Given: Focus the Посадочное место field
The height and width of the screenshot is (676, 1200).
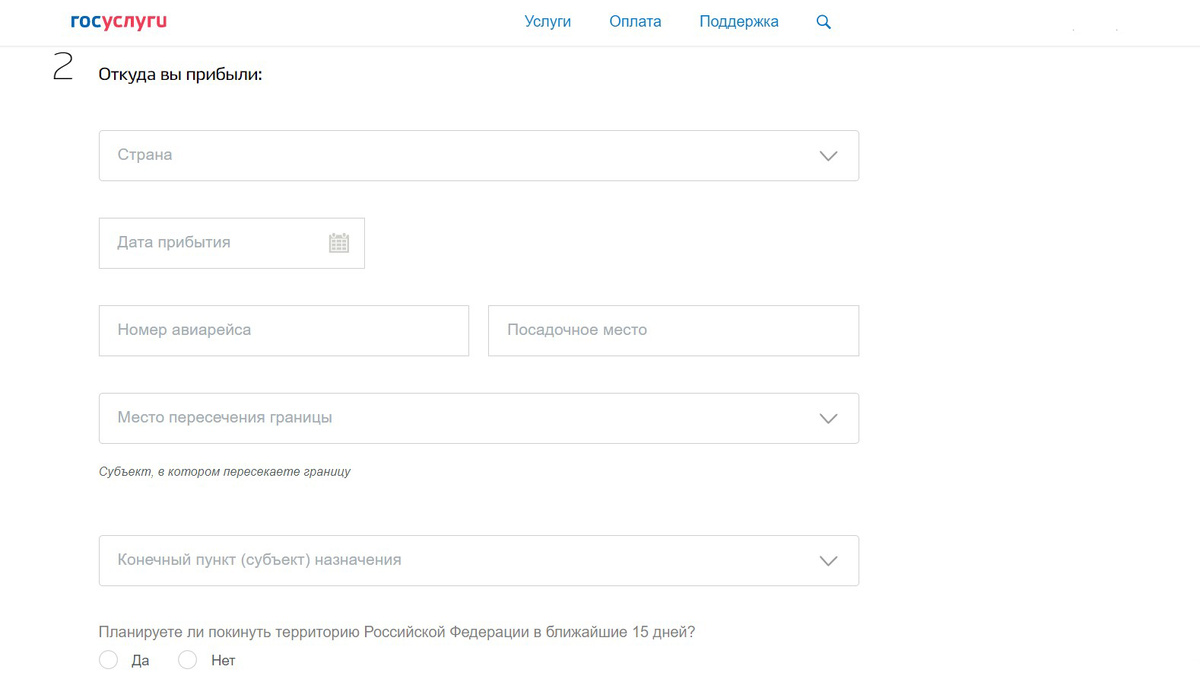Looking at the screenshot, I should click(673, 330).
